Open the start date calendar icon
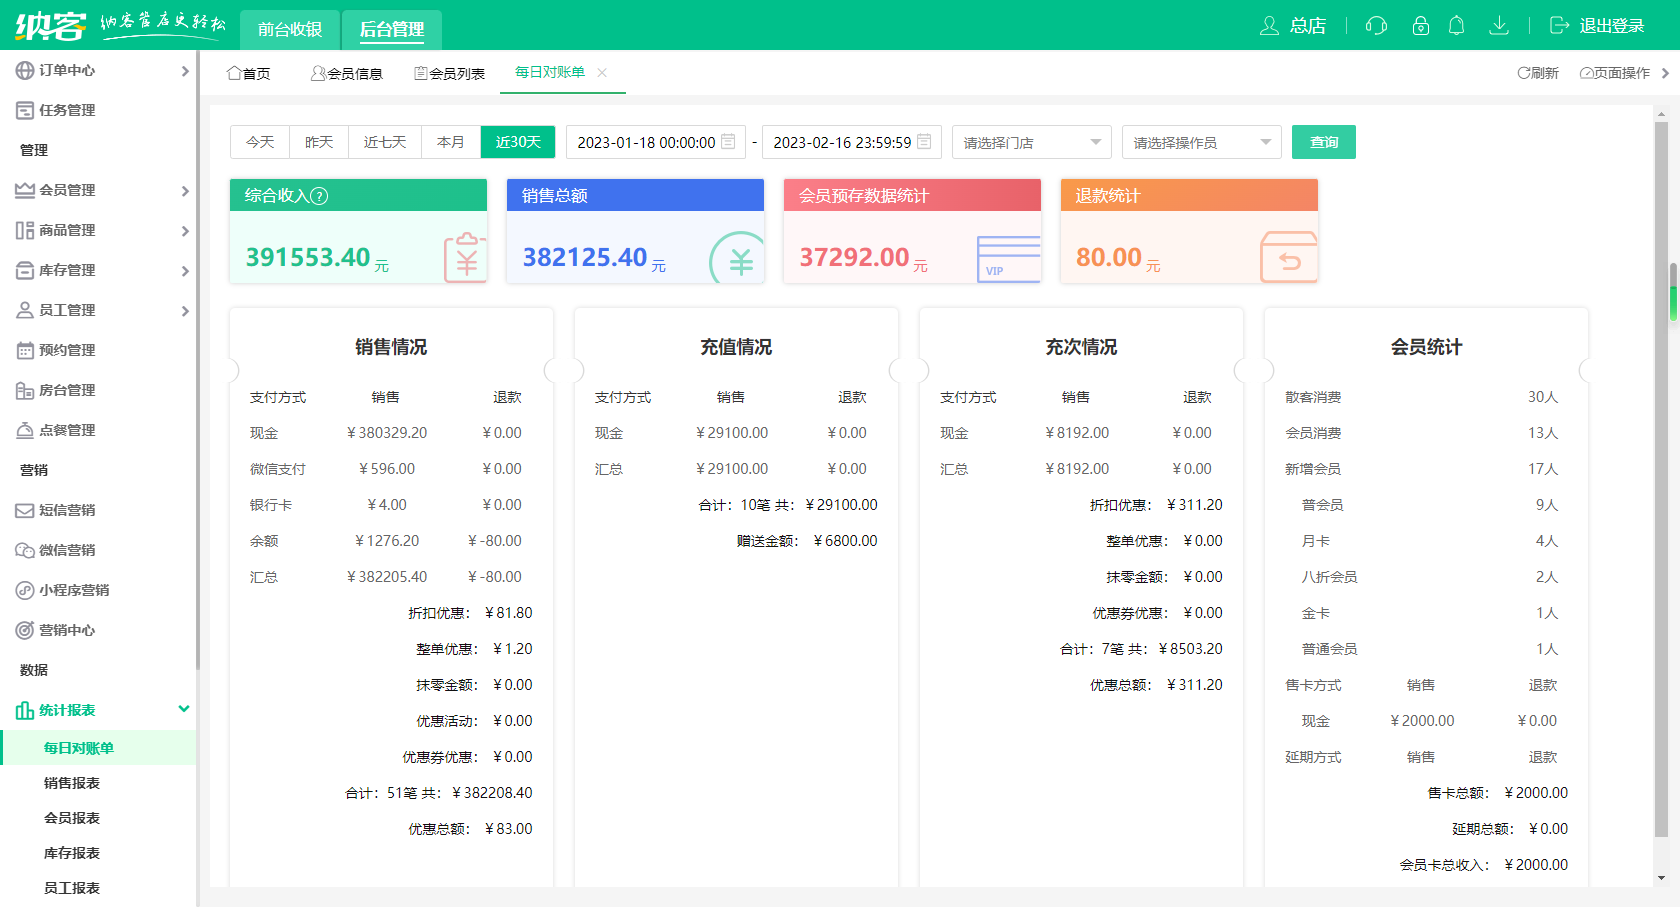Viewport: 1680px width, 907px height. point(728,142)
